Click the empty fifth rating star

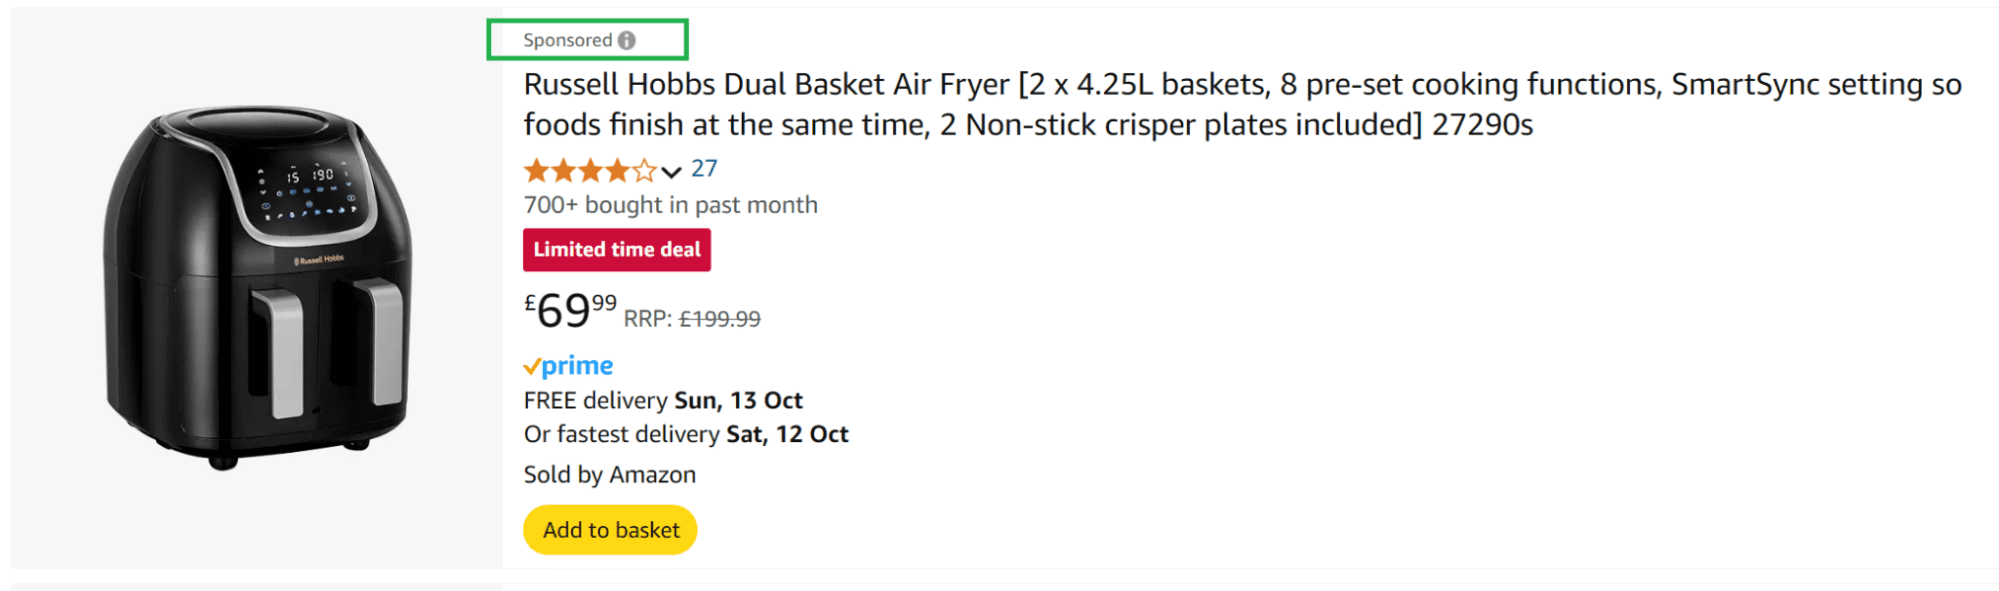[645, 171]
